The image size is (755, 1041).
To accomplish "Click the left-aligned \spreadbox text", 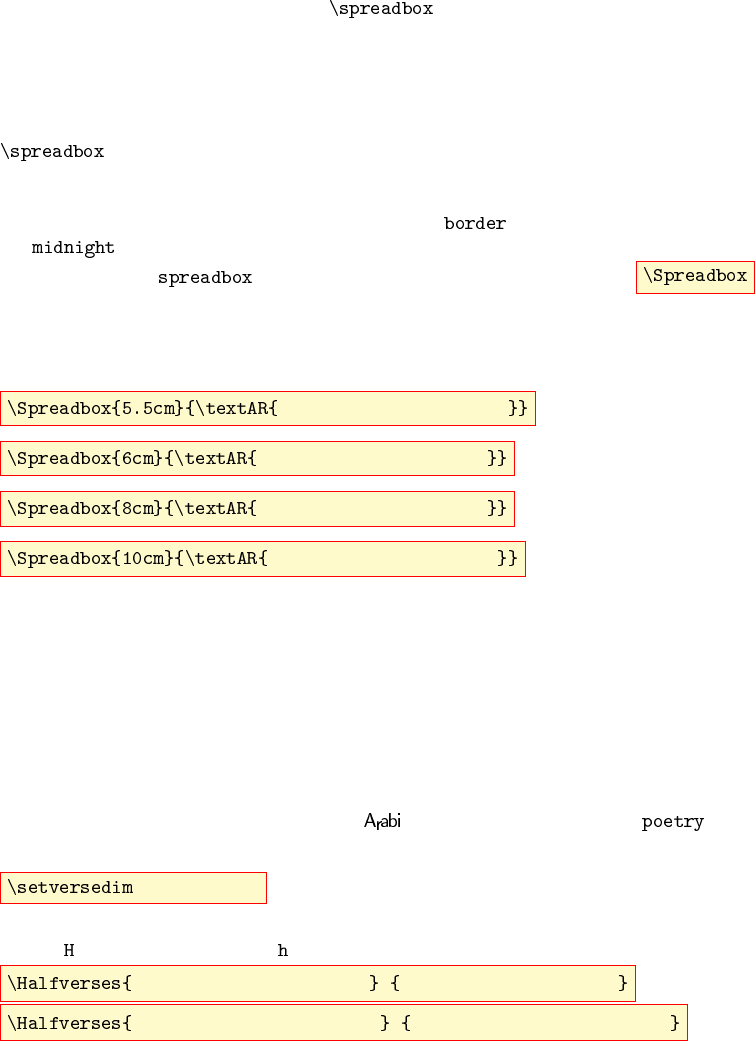I will tap(52, 152).
